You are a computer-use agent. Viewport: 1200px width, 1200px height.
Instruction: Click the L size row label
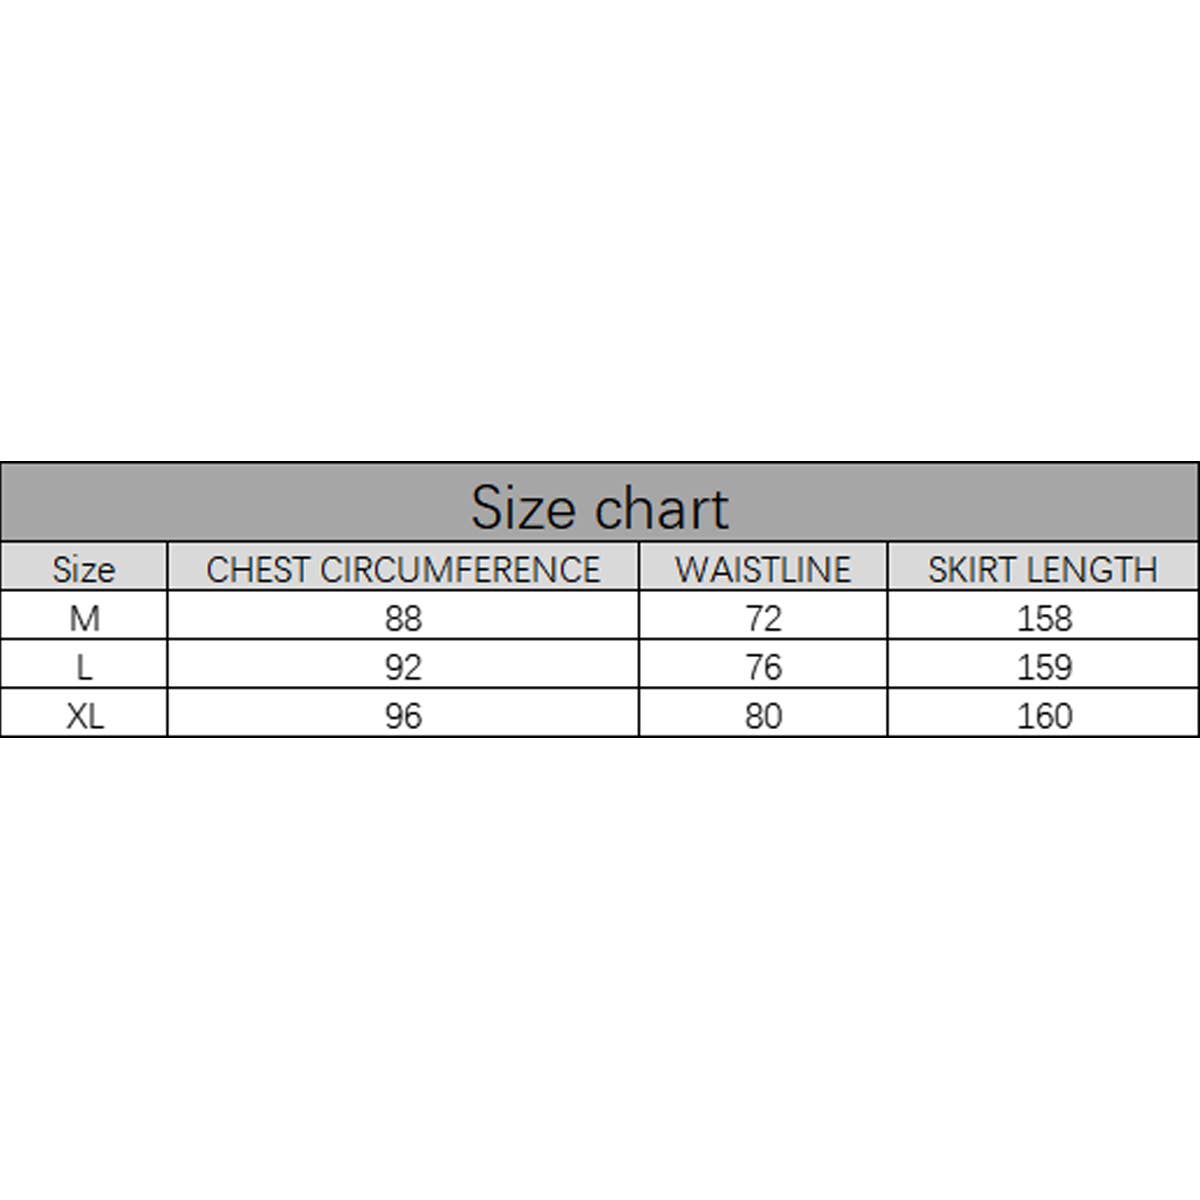[84, 667]
